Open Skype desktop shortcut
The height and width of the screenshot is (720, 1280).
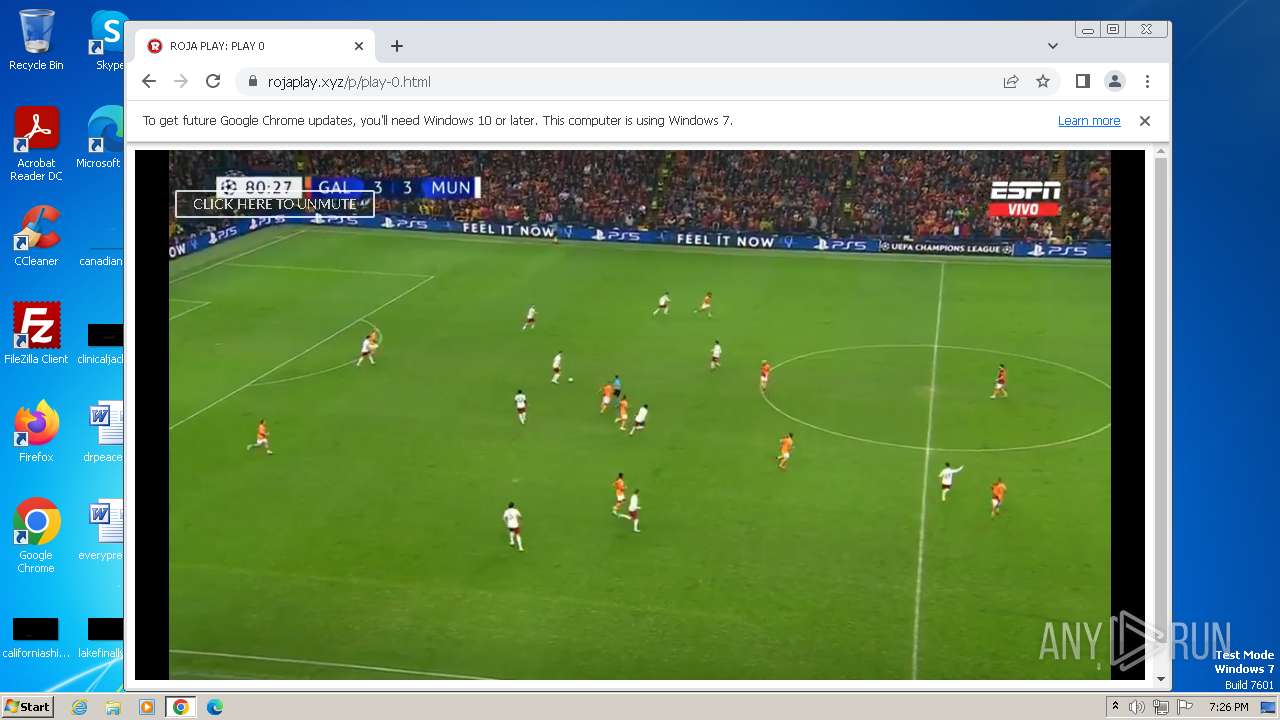point(108,40)
